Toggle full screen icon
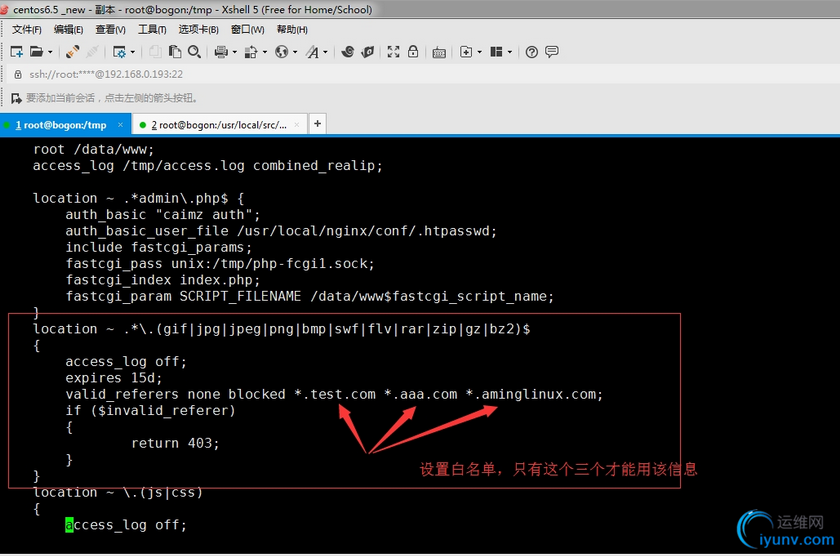840x556 pixels. (x=393, y=52)
